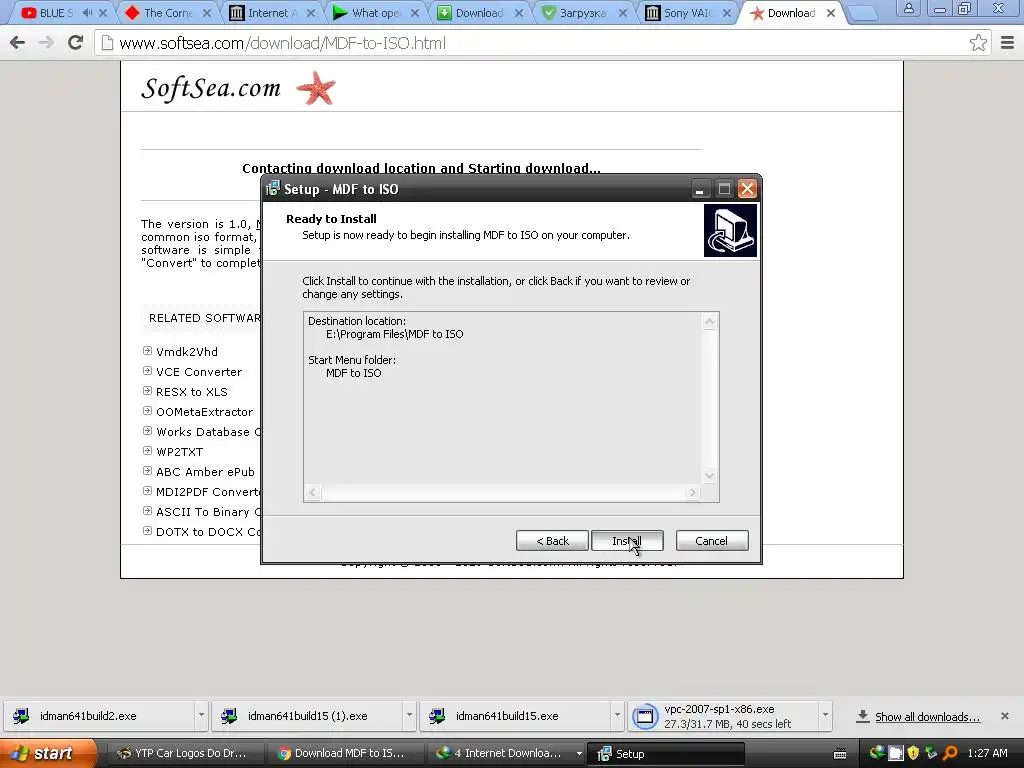Close the BLUE YouTube tab
The height and width of the screenshot is (768, 1024).
tap(103, 13)
